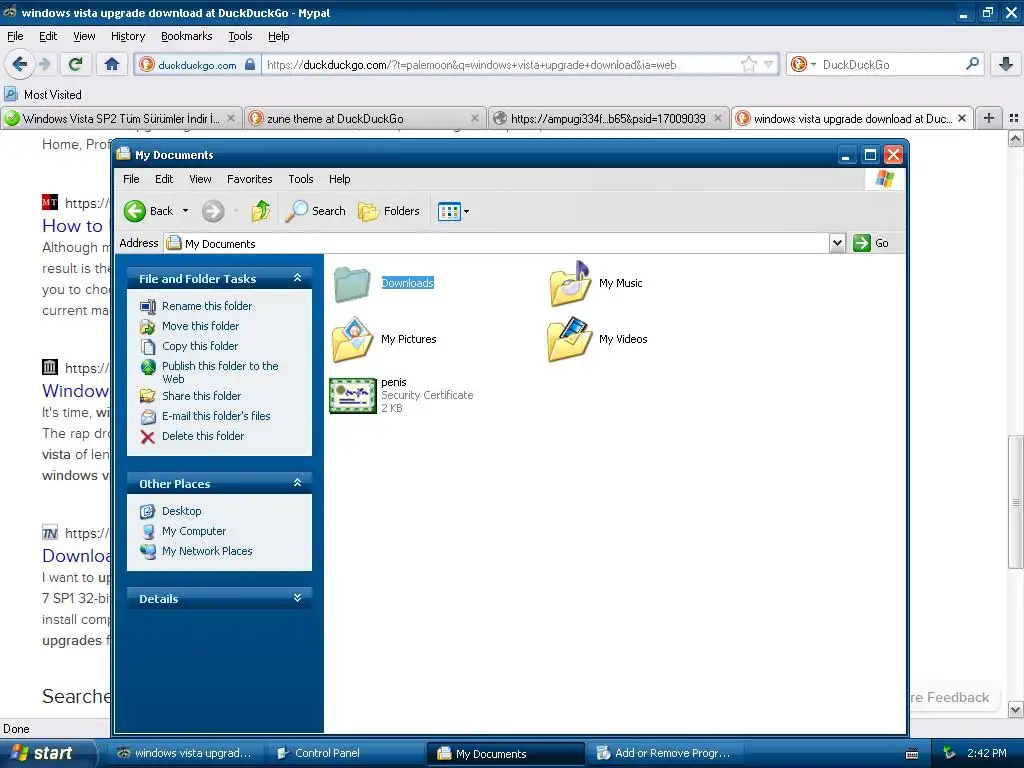The width and height of the screenshot is (1024, 768).
Task: Click the Mypal page scrollbar down arrow
Action: 1015,709
